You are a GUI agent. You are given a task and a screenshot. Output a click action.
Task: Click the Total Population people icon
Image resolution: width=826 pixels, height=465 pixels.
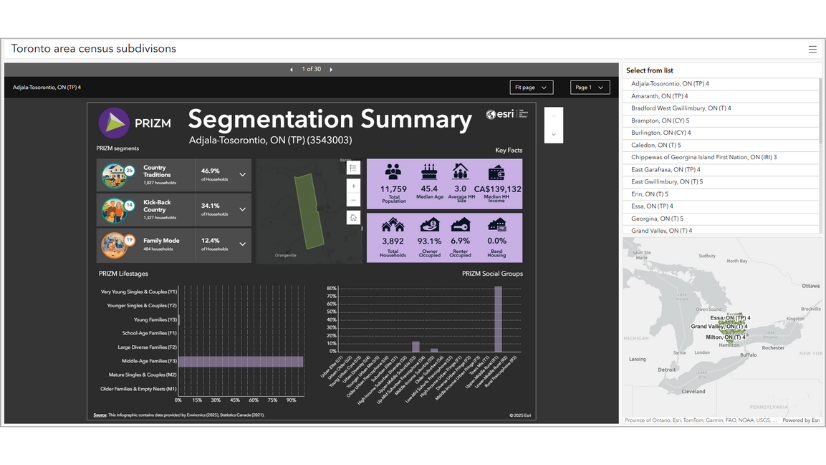click(393, 172)
